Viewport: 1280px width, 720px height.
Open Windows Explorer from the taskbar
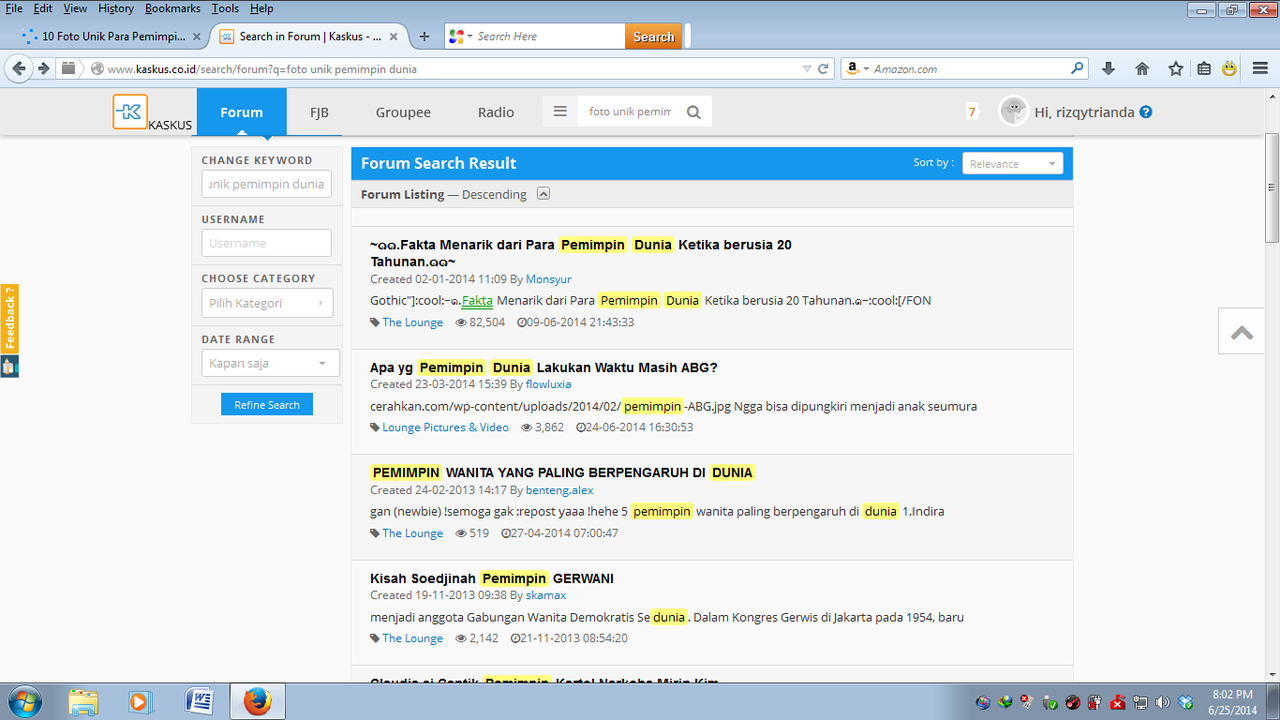tap(84, 702)
